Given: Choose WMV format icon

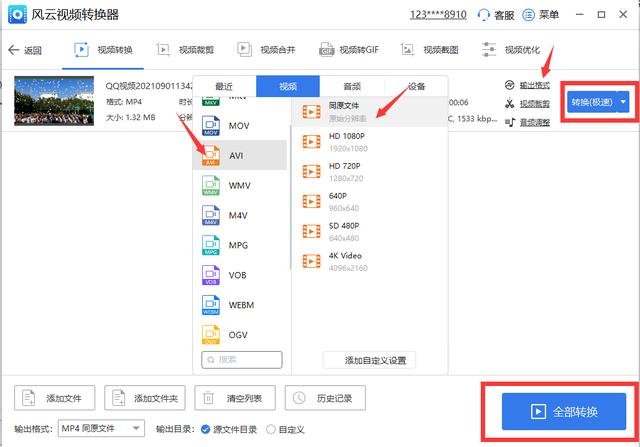Looking at the screenshot, I should (211, 185).
